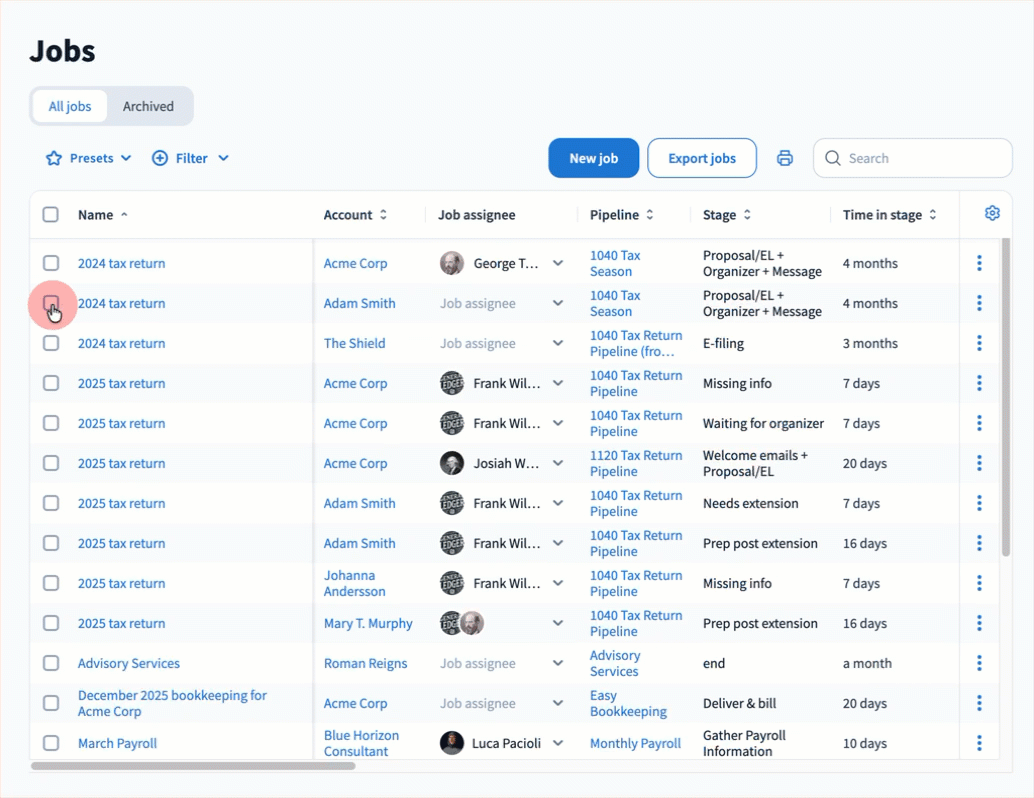
Task: Click the printer icon near Export jobs
Action: coord(785,158)
